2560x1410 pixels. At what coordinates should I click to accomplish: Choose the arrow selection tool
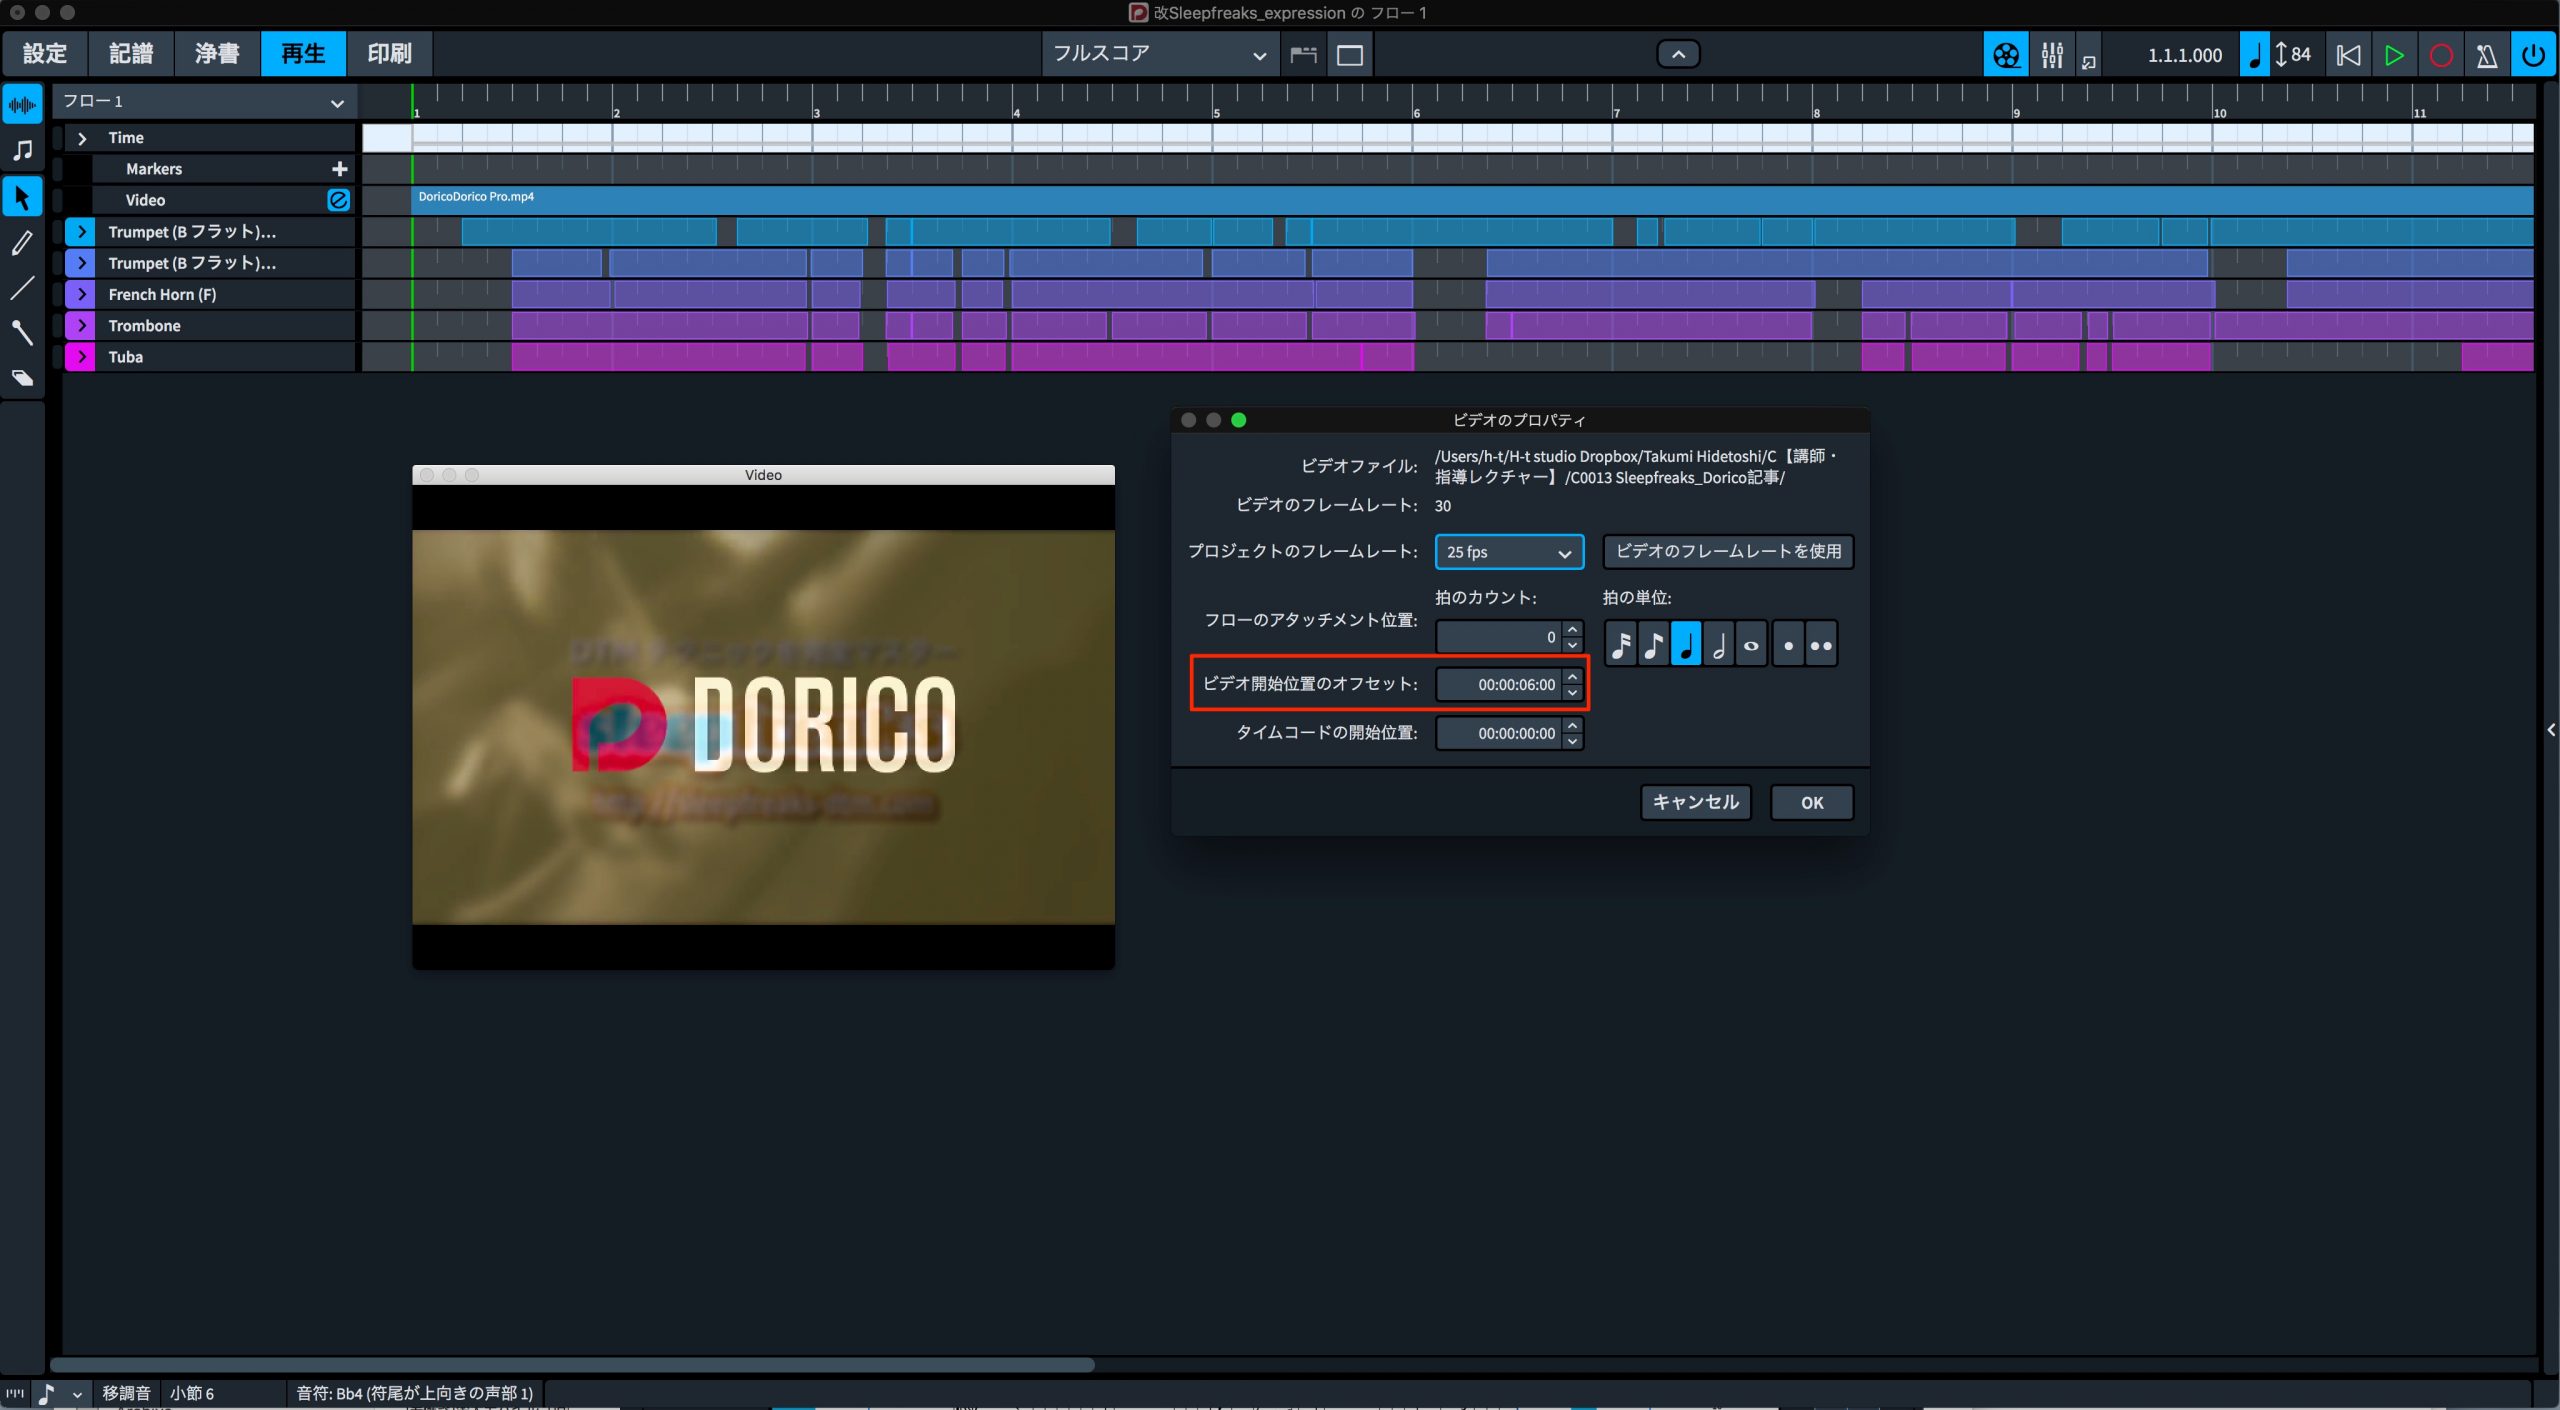tap(22, 197)
